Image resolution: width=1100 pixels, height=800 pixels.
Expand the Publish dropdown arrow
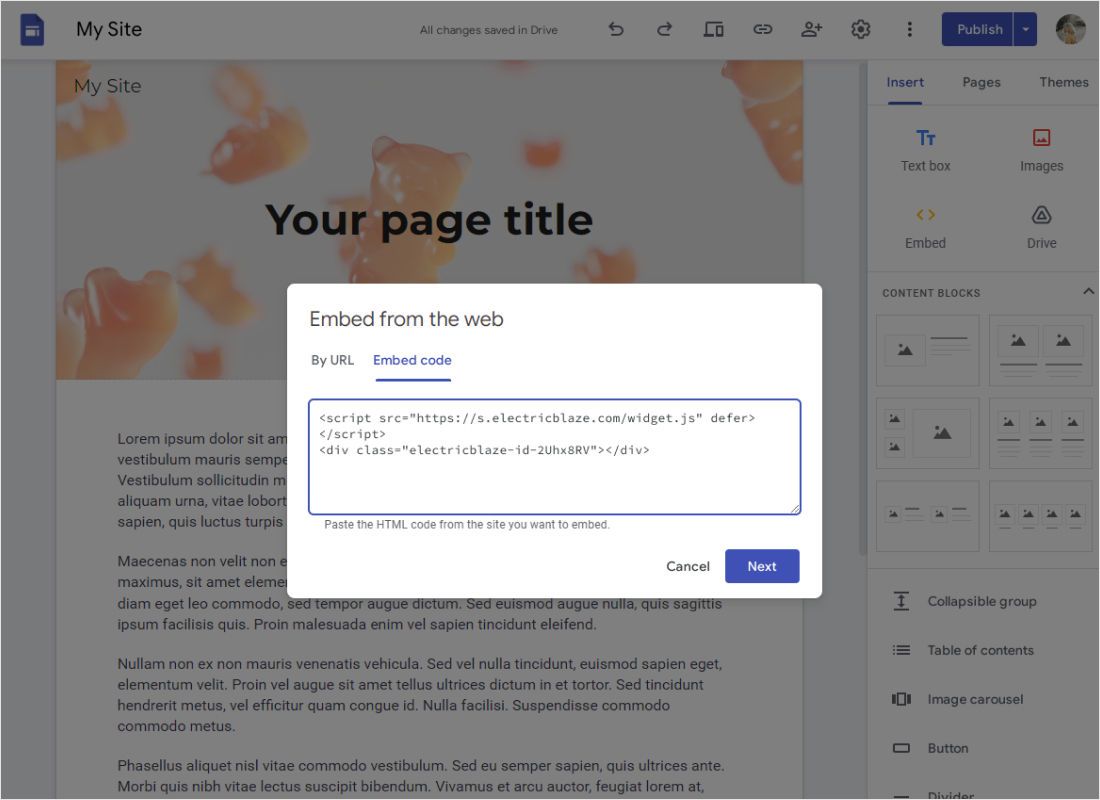(x=1026, y=29)
